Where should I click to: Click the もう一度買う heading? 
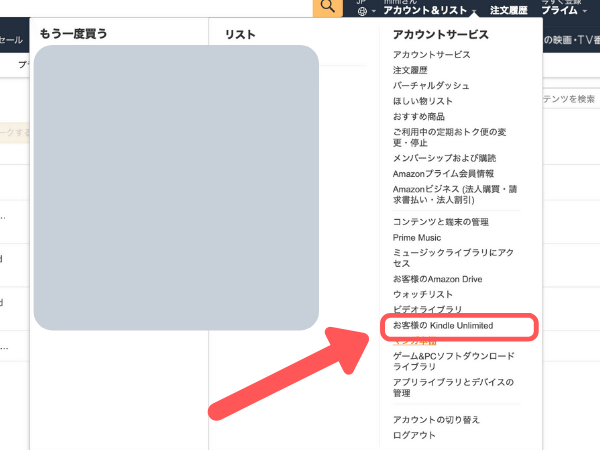73,34
